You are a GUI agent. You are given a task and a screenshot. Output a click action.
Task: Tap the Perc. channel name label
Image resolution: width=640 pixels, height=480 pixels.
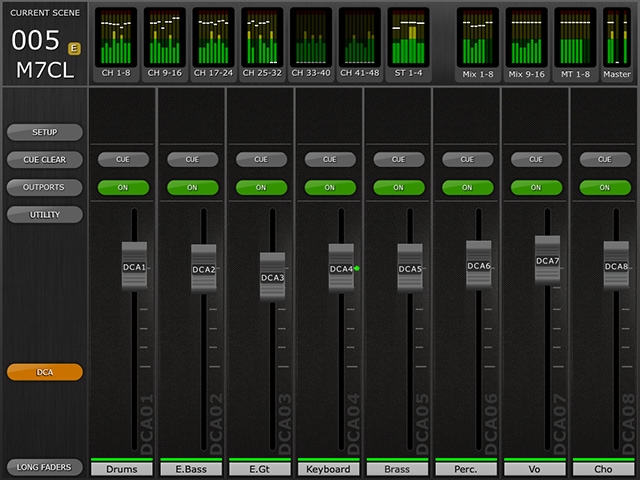click(467, 469)
